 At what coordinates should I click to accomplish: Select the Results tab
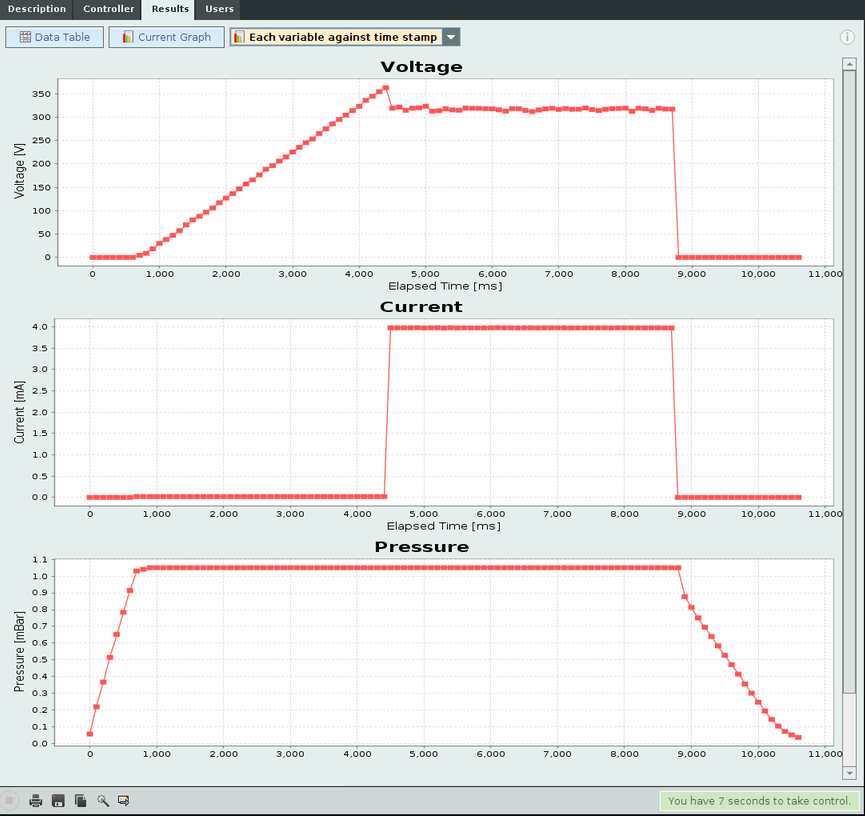(170, 9)
